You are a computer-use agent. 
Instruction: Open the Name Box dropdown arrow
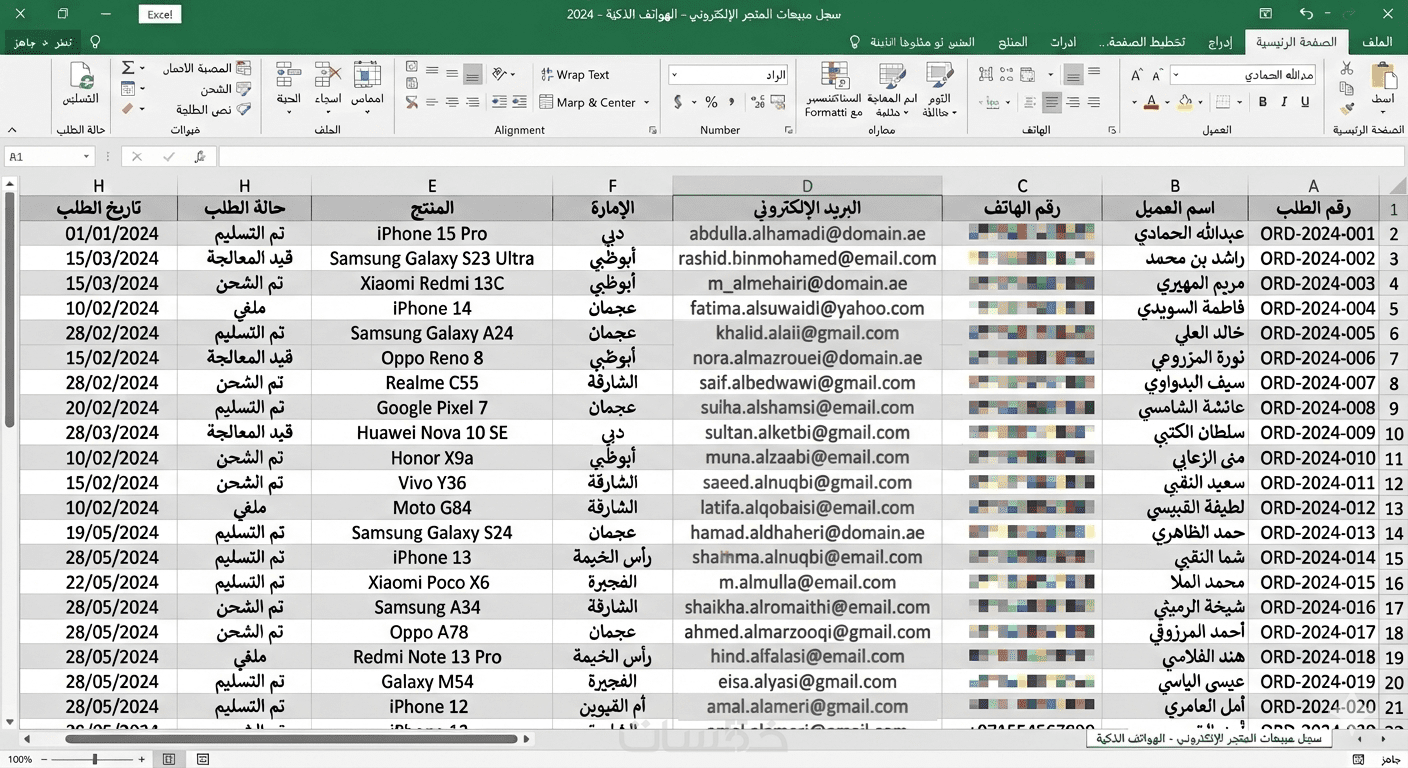tap(86, 157)
